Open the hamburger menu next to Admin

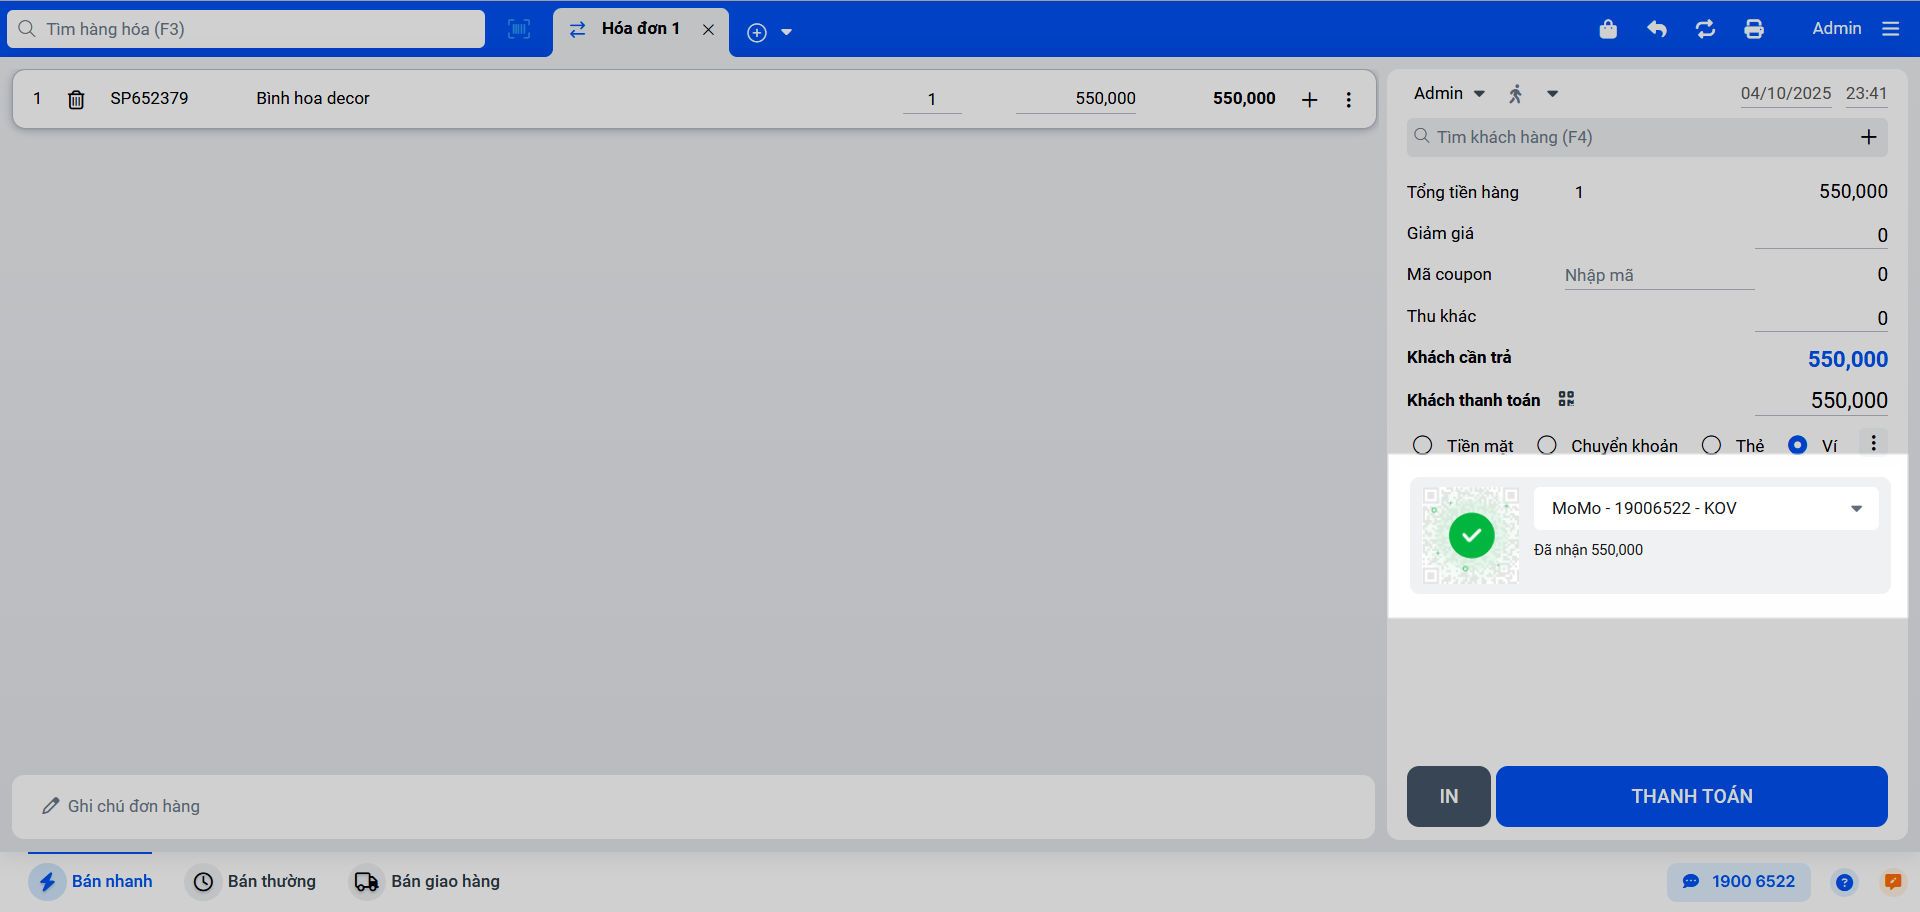point(1890,29)
